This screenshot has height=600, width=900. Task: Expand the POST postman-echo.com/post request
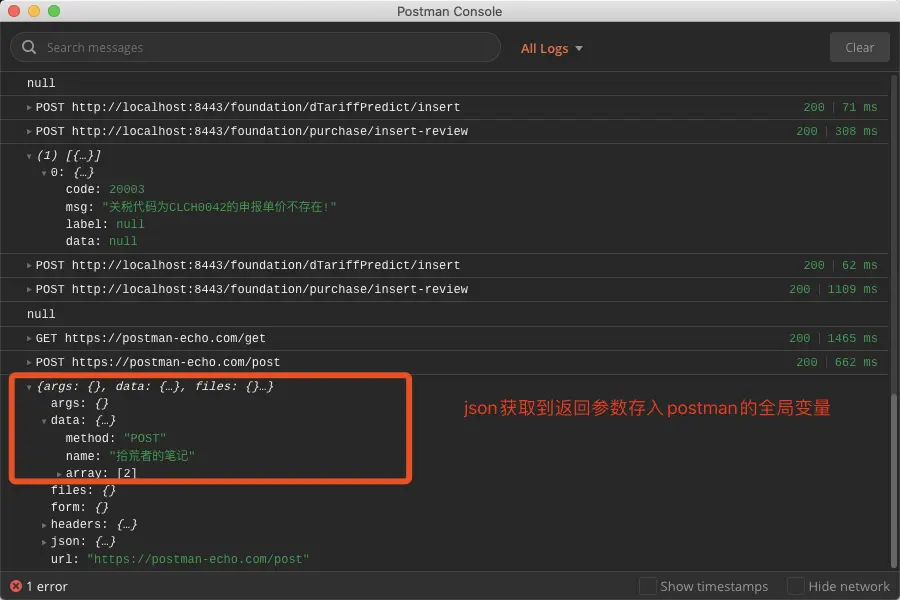[29, 362]
